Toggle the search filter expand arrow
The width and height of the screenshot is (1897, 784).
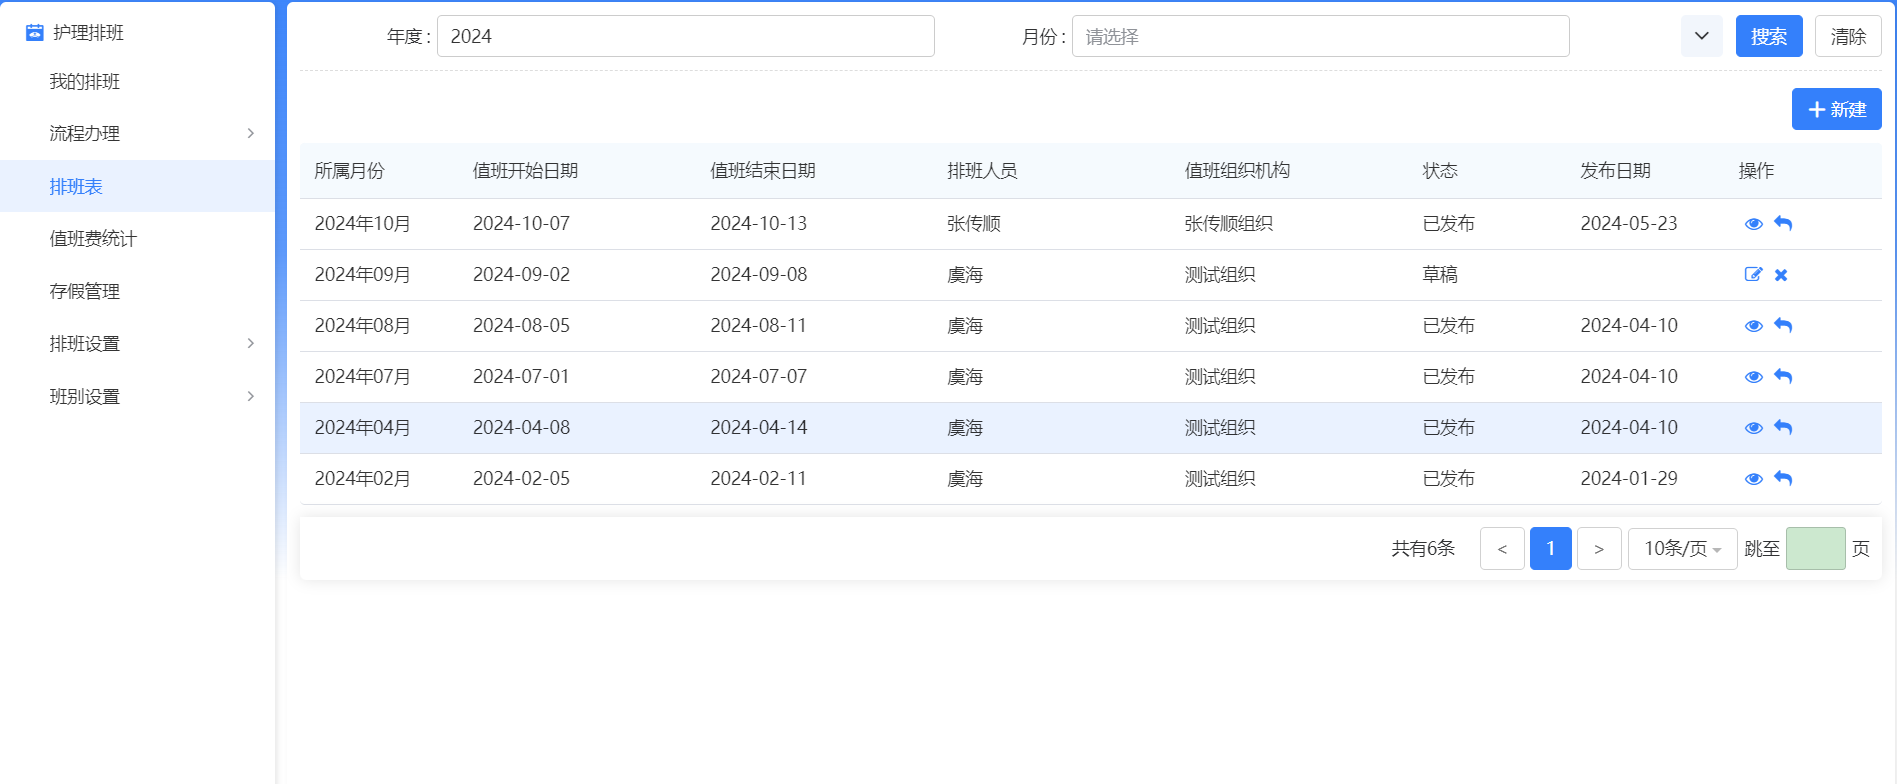click(1701, 36)
